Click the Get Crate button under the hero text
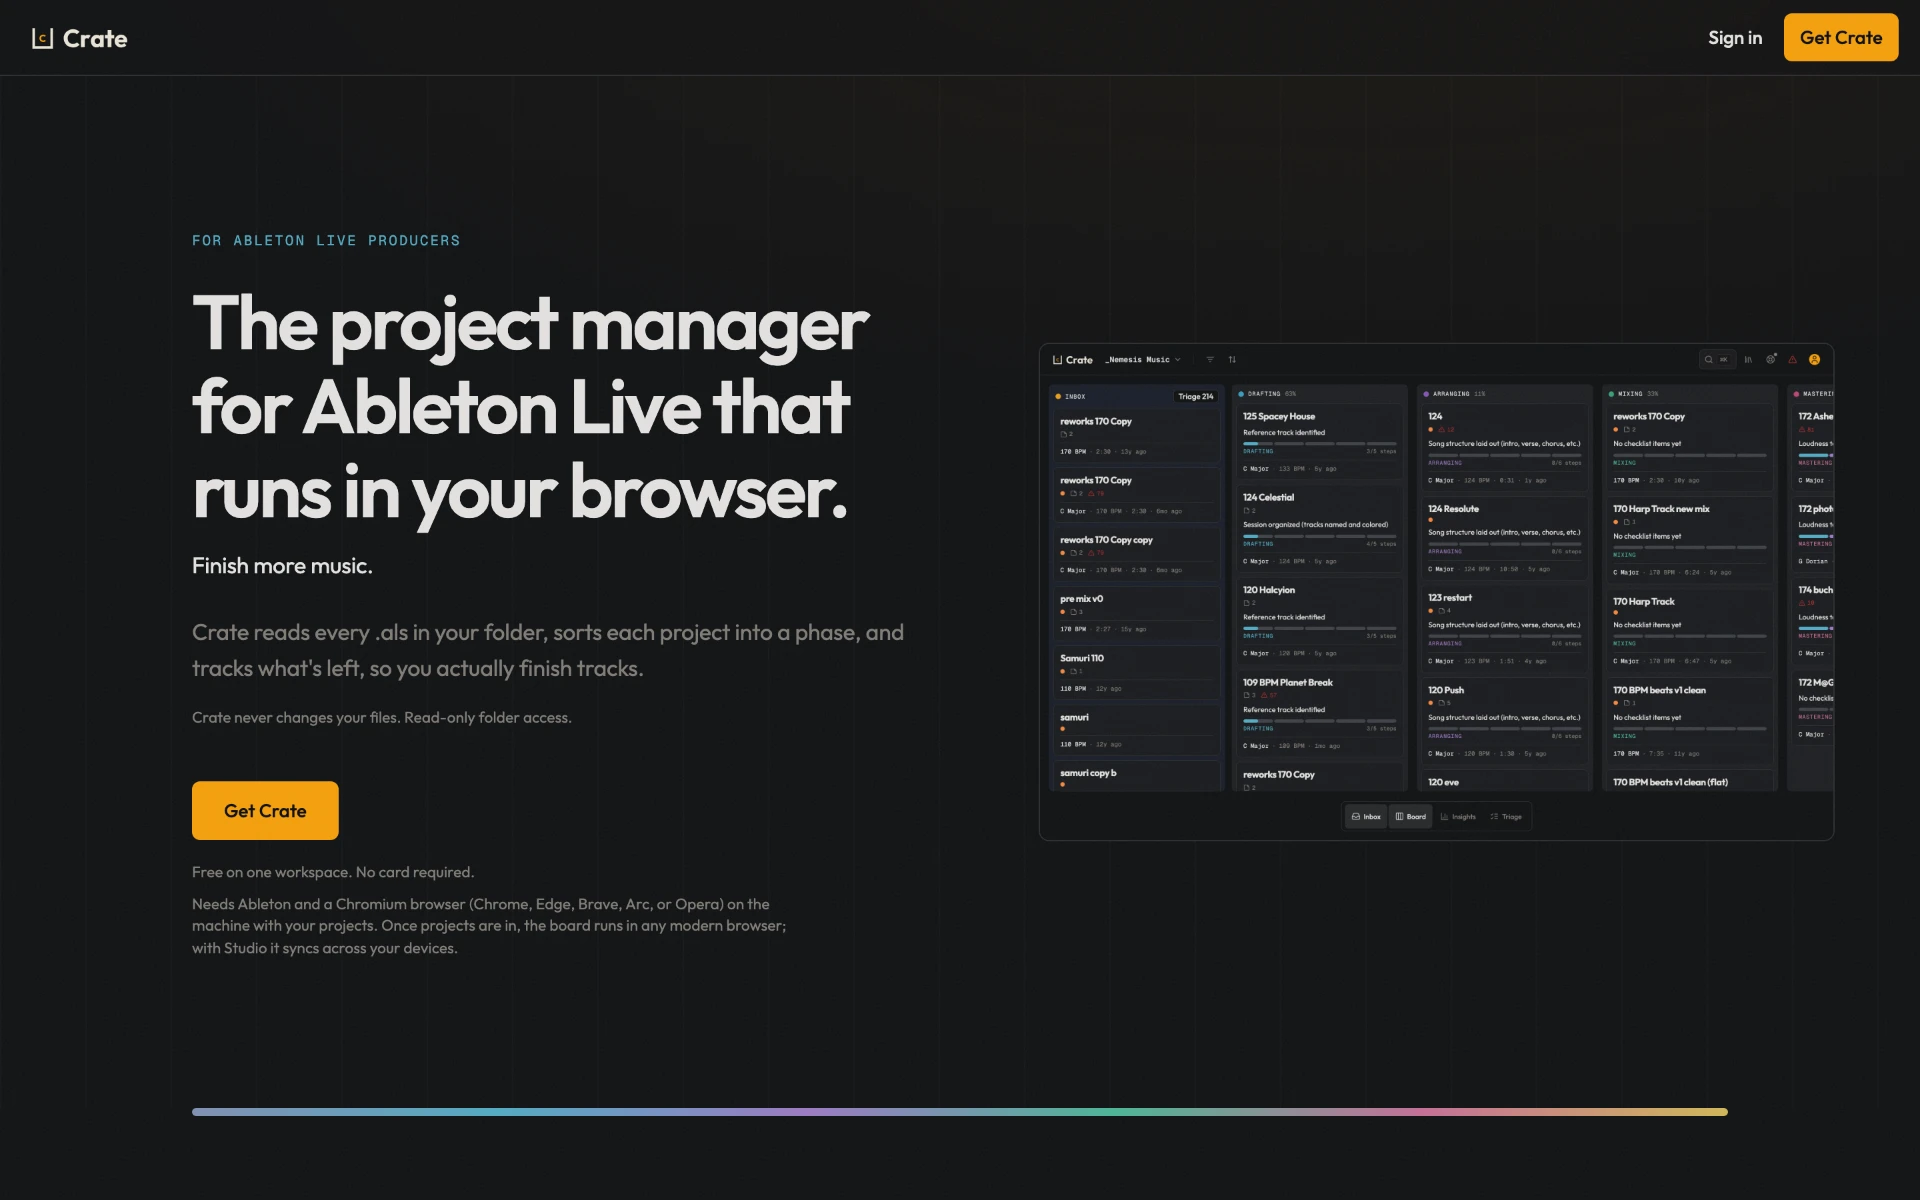 tap(265, 811)
